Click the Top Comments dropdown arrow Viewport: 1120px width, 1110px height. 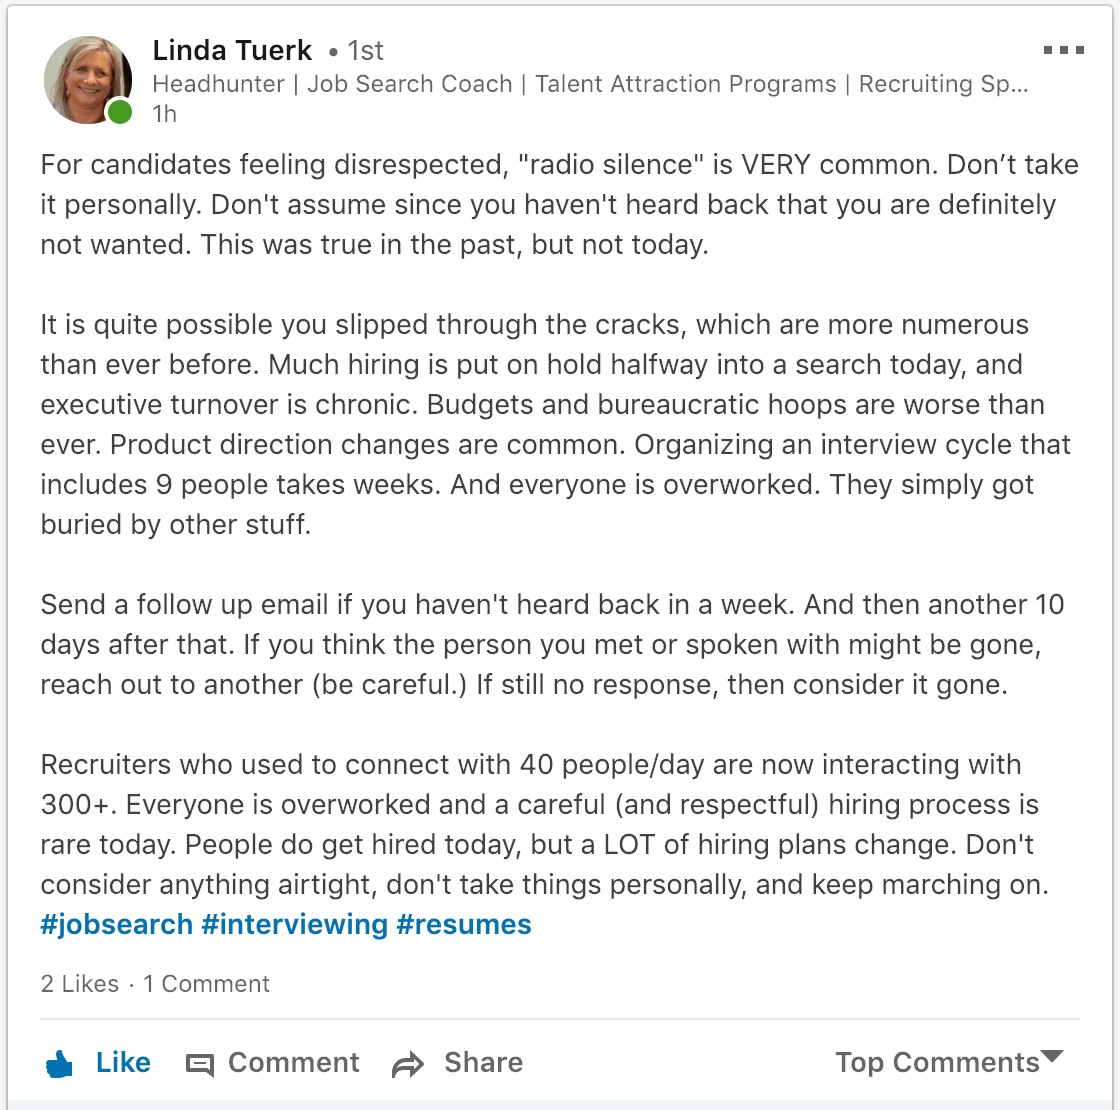coord(1052,1057)
